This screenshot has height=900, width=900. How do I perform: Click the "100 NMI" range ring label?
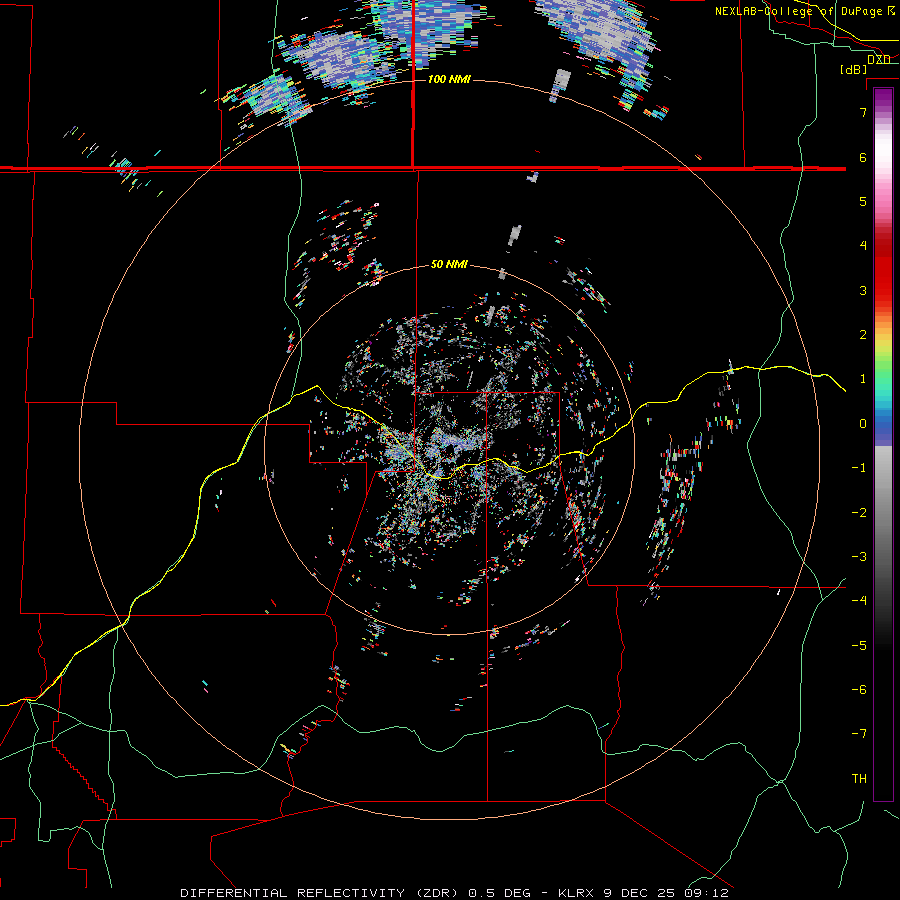(x=449, y=79)
